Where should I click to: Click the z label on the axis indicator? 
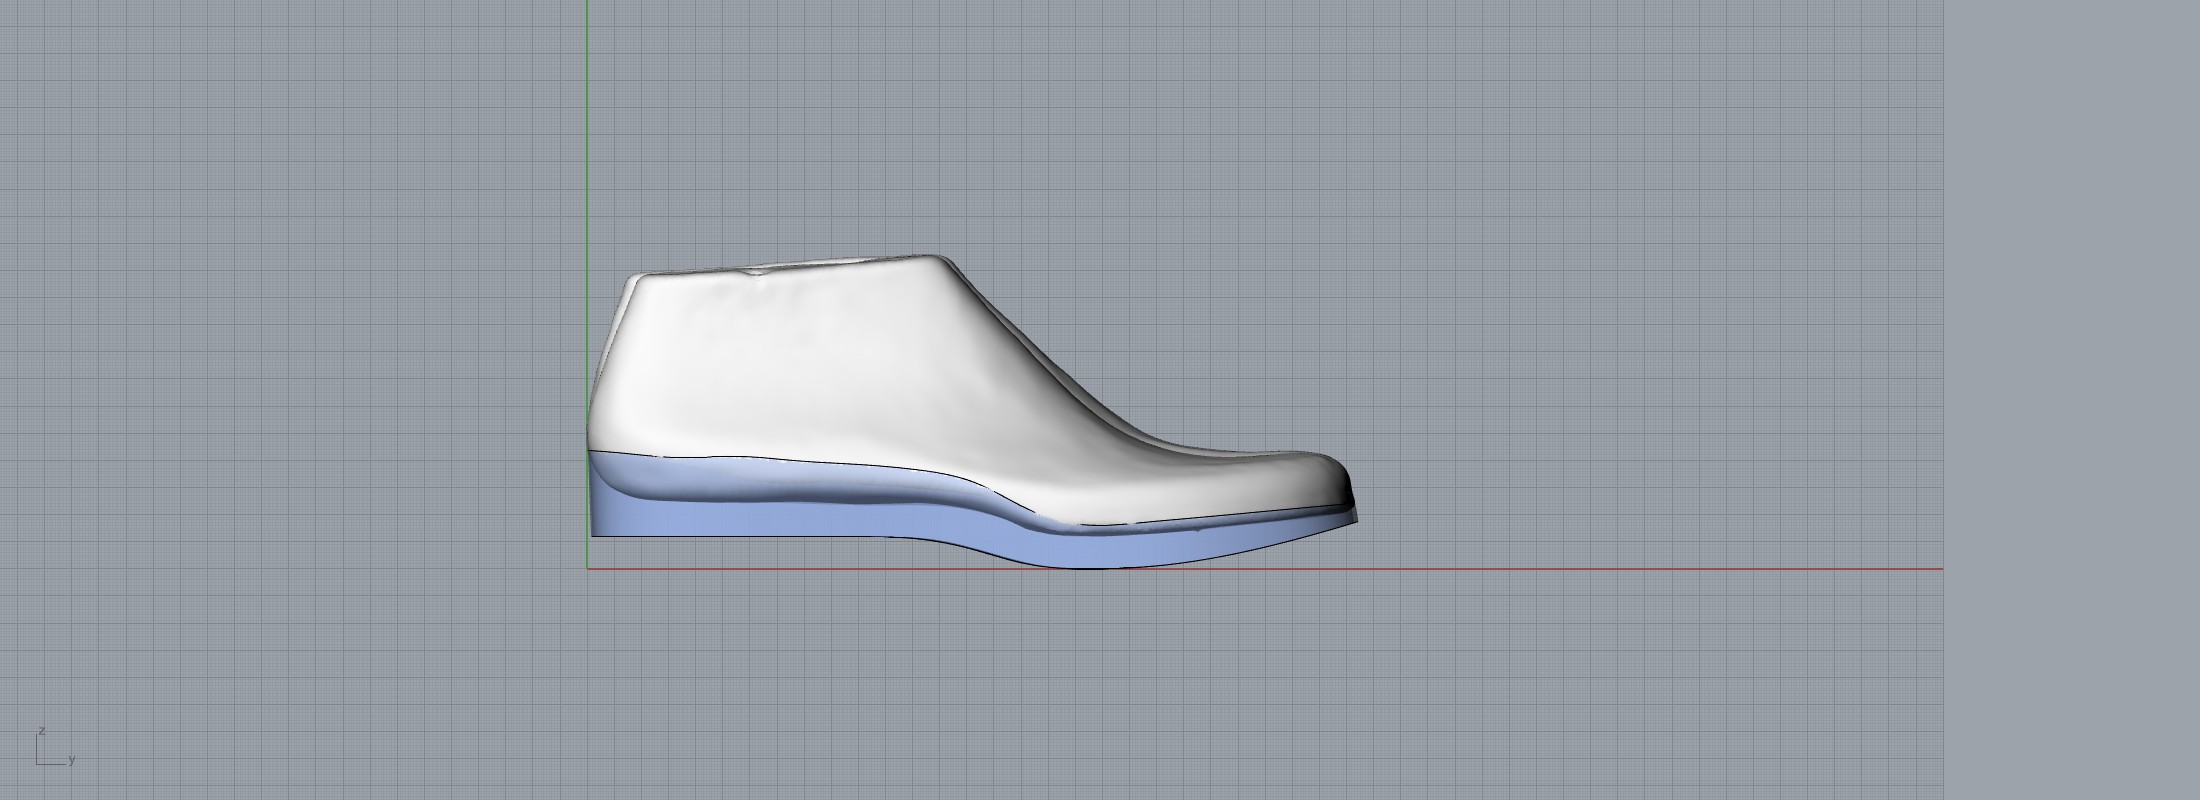pyautogui.click(x=41, y=732)
